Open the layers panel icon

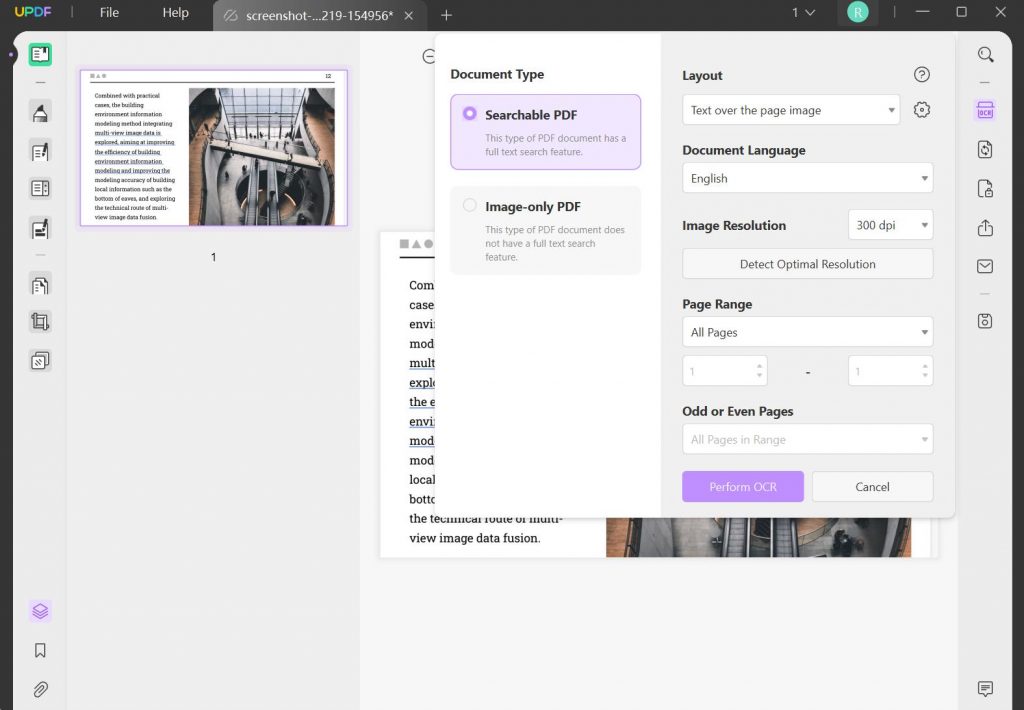[x=40, y=611]
